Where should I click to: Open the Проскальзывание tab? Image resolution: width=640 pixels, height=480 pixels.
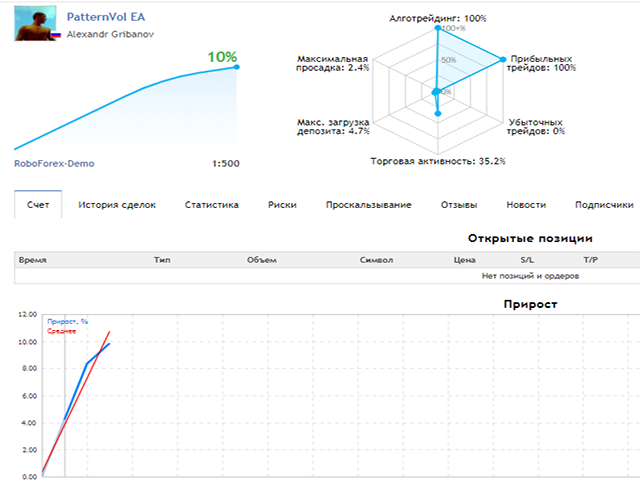click(x=368, y=205)
